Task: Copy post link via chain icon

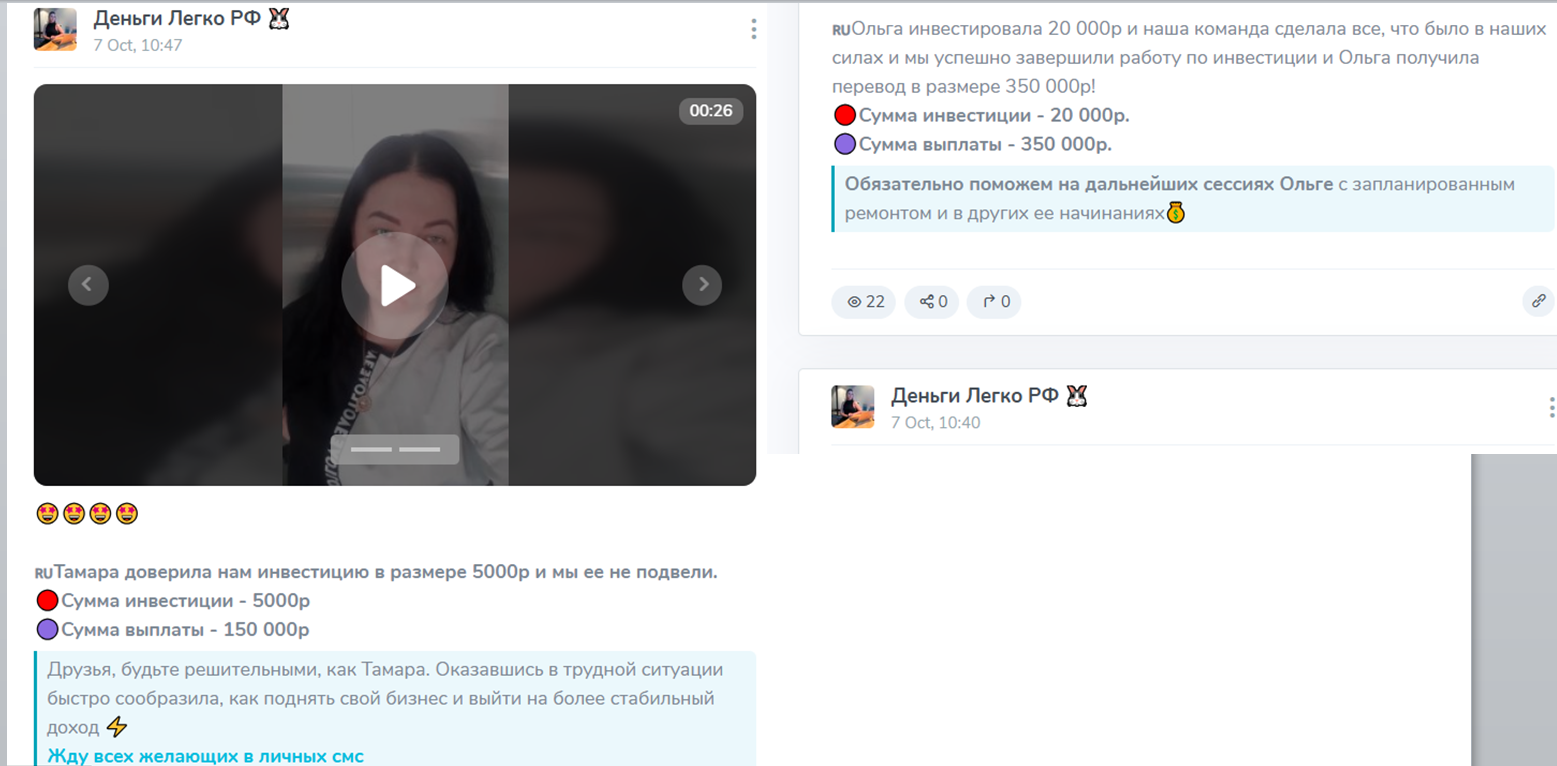Action: click(x=1538, y=301)
